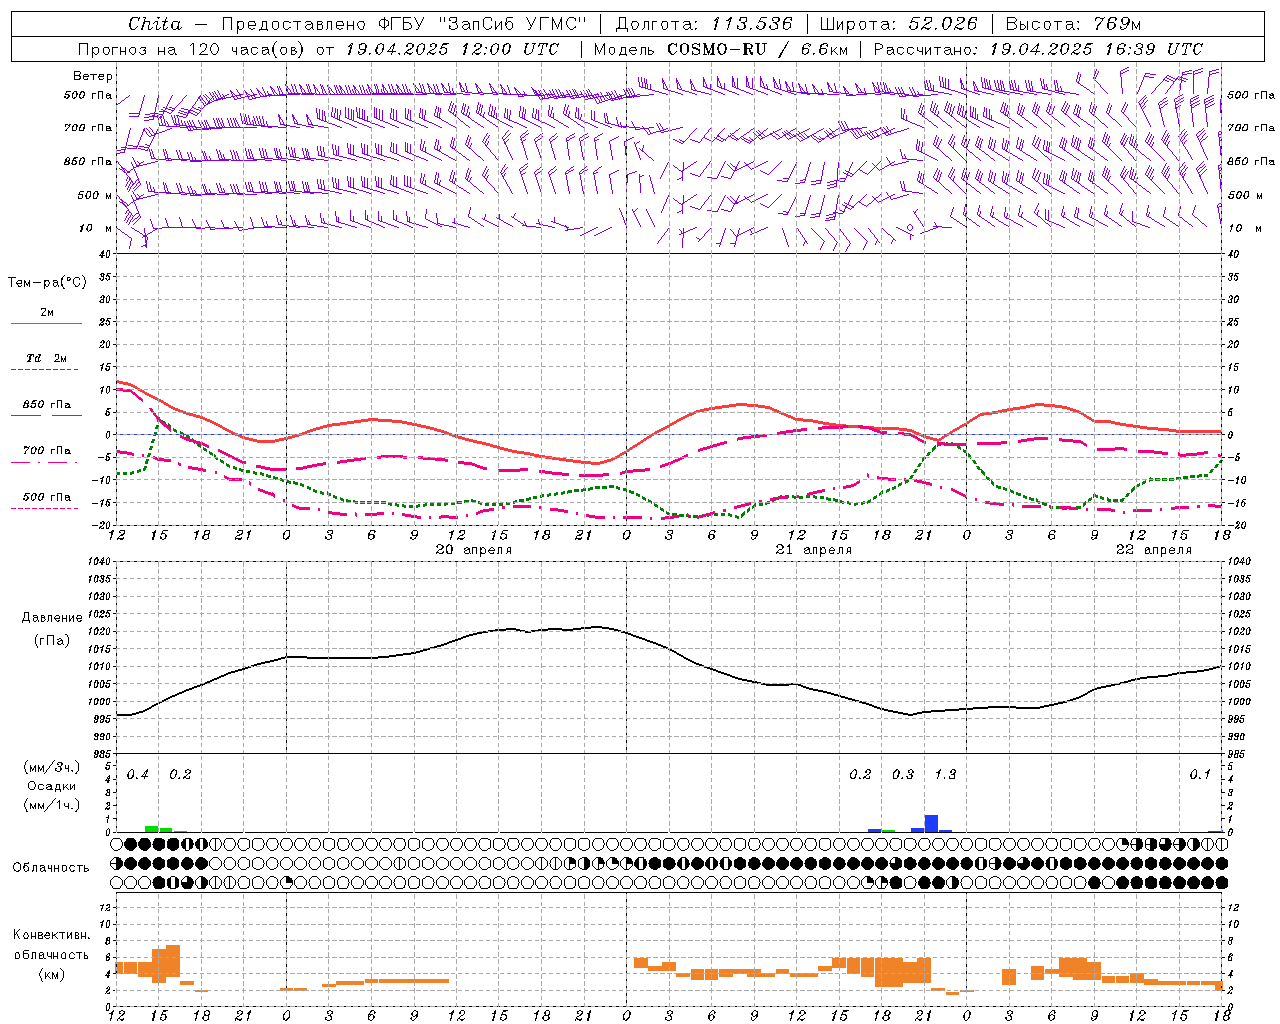
Task: Click the "Конвективн." convective cloud label
Action: coord(52,935)
